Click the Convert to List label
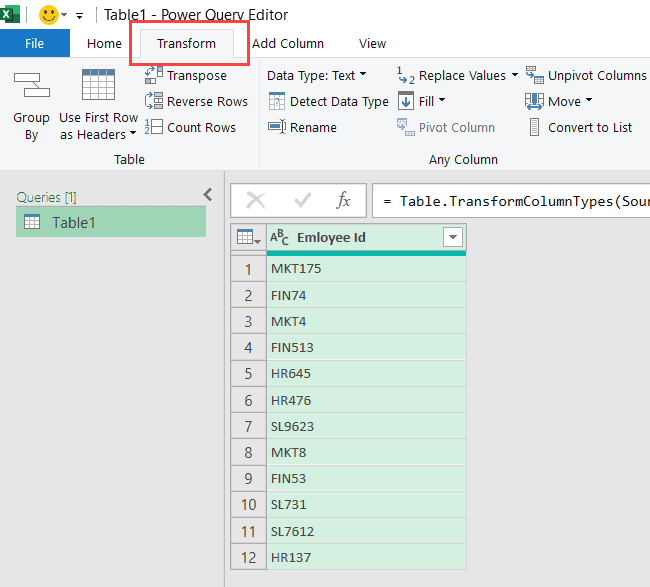The width and height of the screenshot is (650, 587). [590, 127]
